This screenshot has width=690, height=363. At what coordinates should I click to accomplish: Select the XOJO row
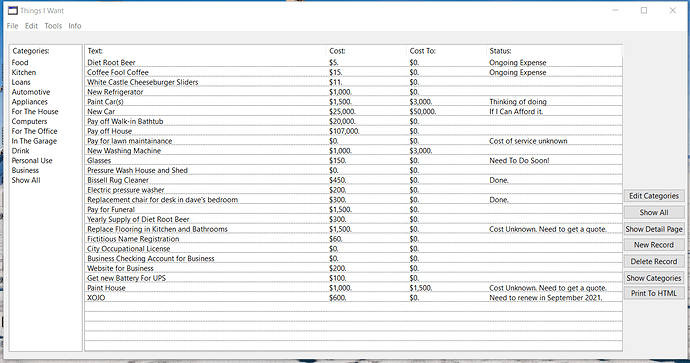click(x=353, y=298)
